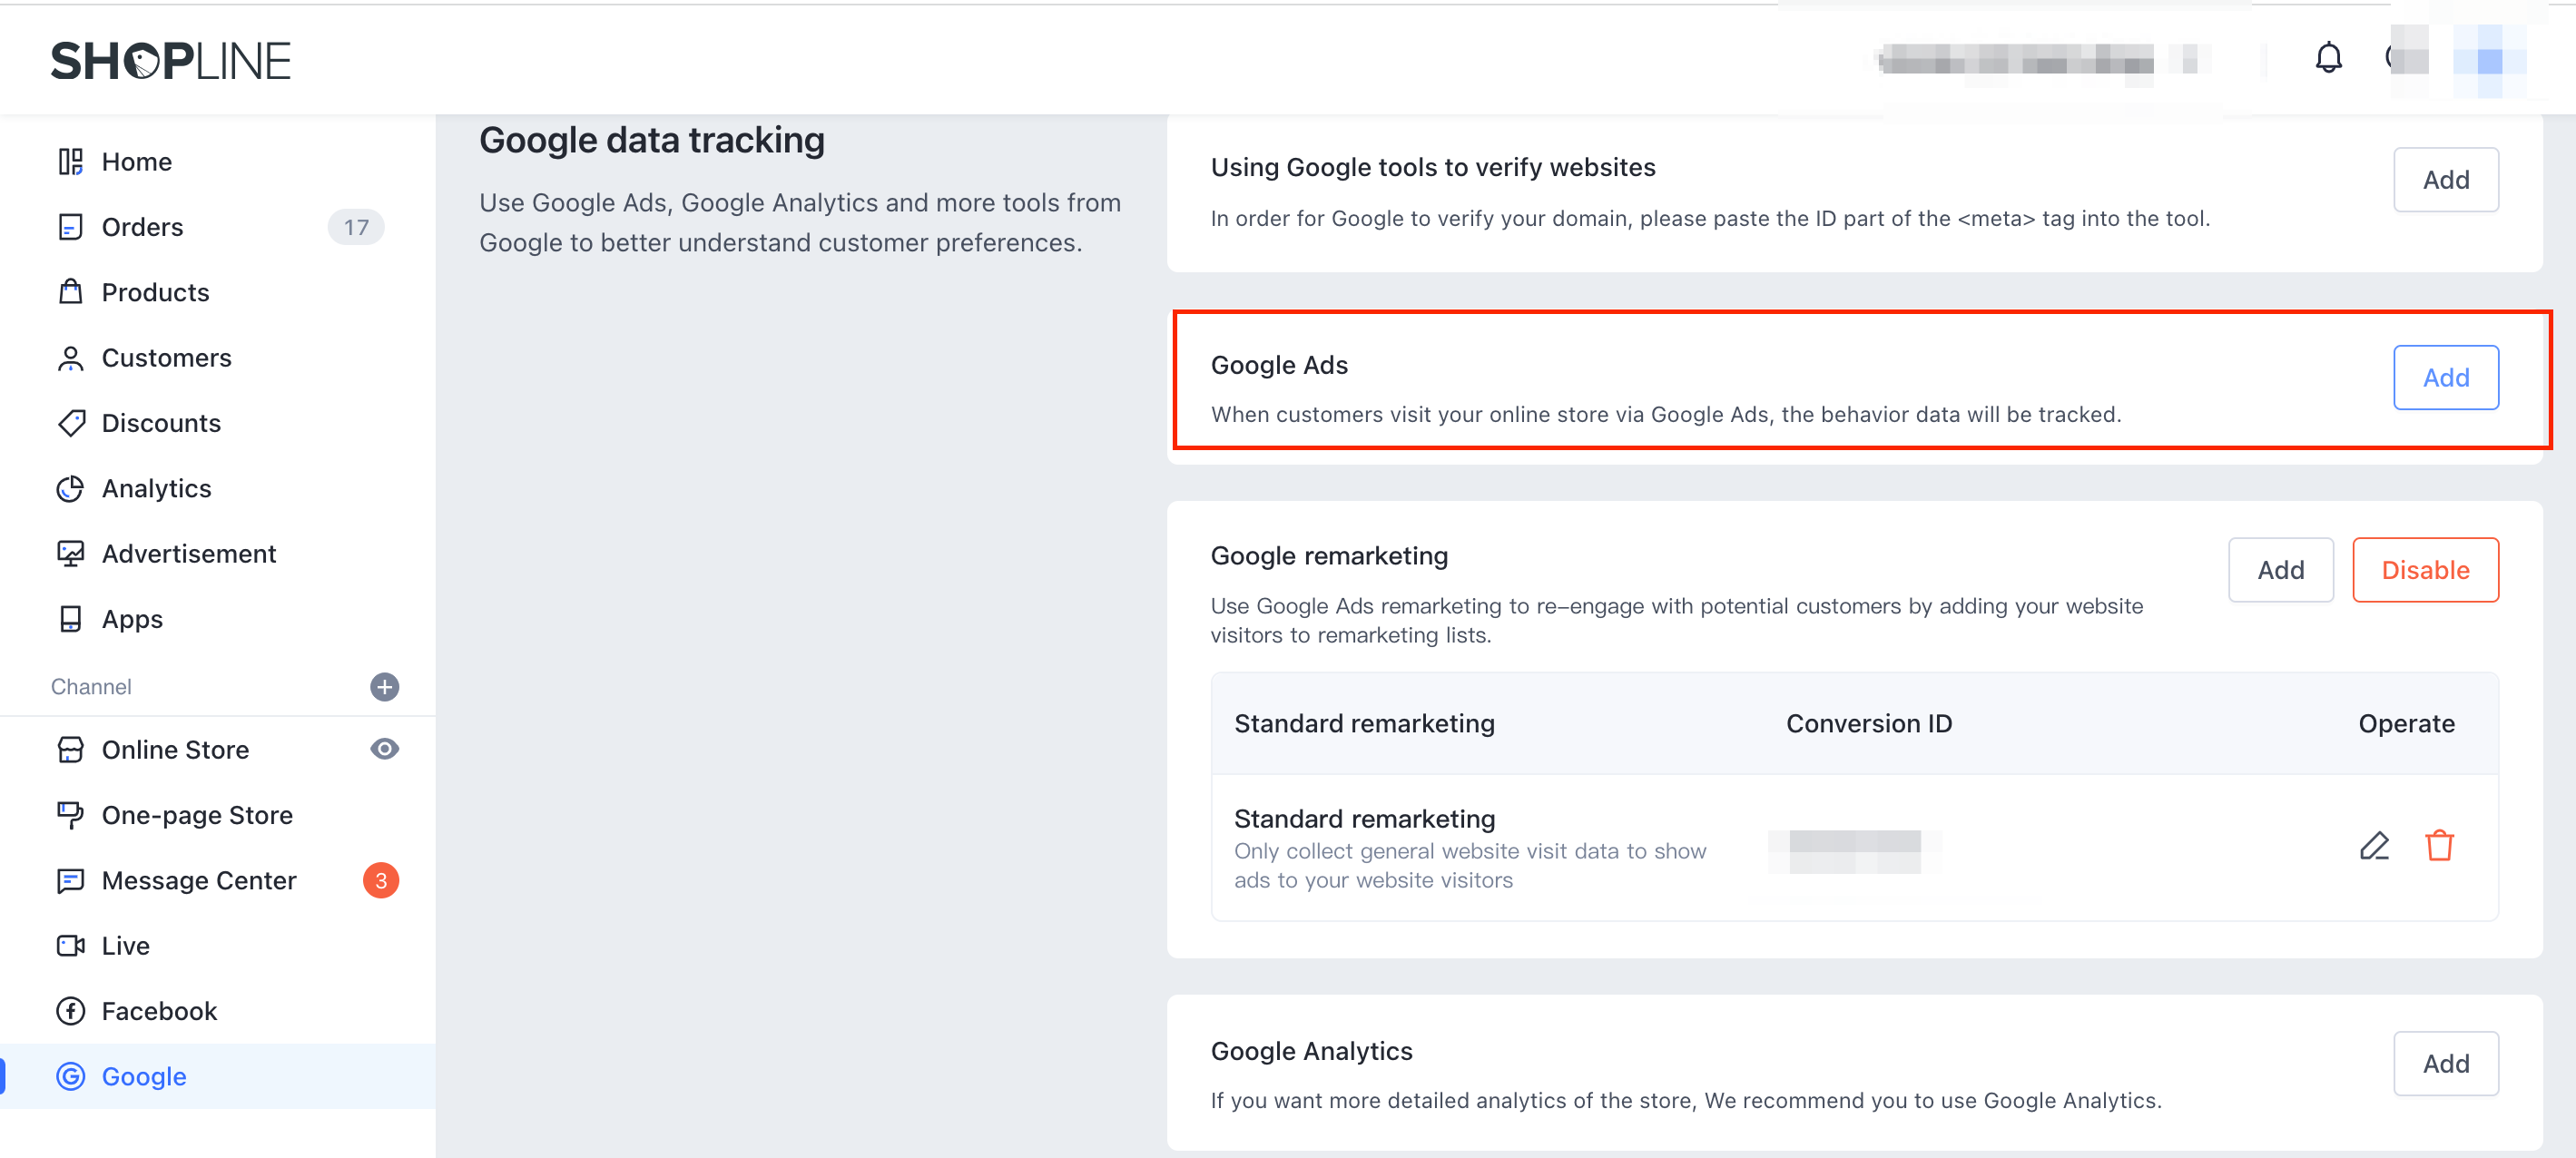Viewport: 2576px width, 1158px height.
Task: Go to the Products section
Action: (155, 292)
